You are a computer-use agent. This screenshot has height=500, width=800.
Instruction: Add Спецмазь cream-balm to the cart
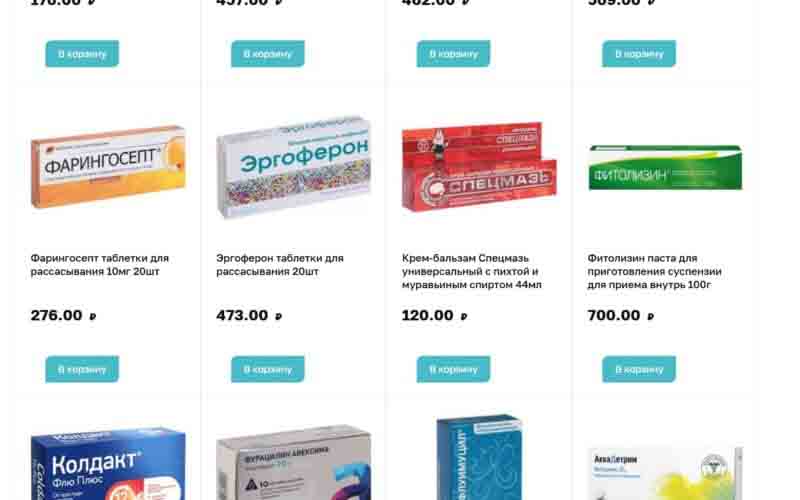pos(454,369)
